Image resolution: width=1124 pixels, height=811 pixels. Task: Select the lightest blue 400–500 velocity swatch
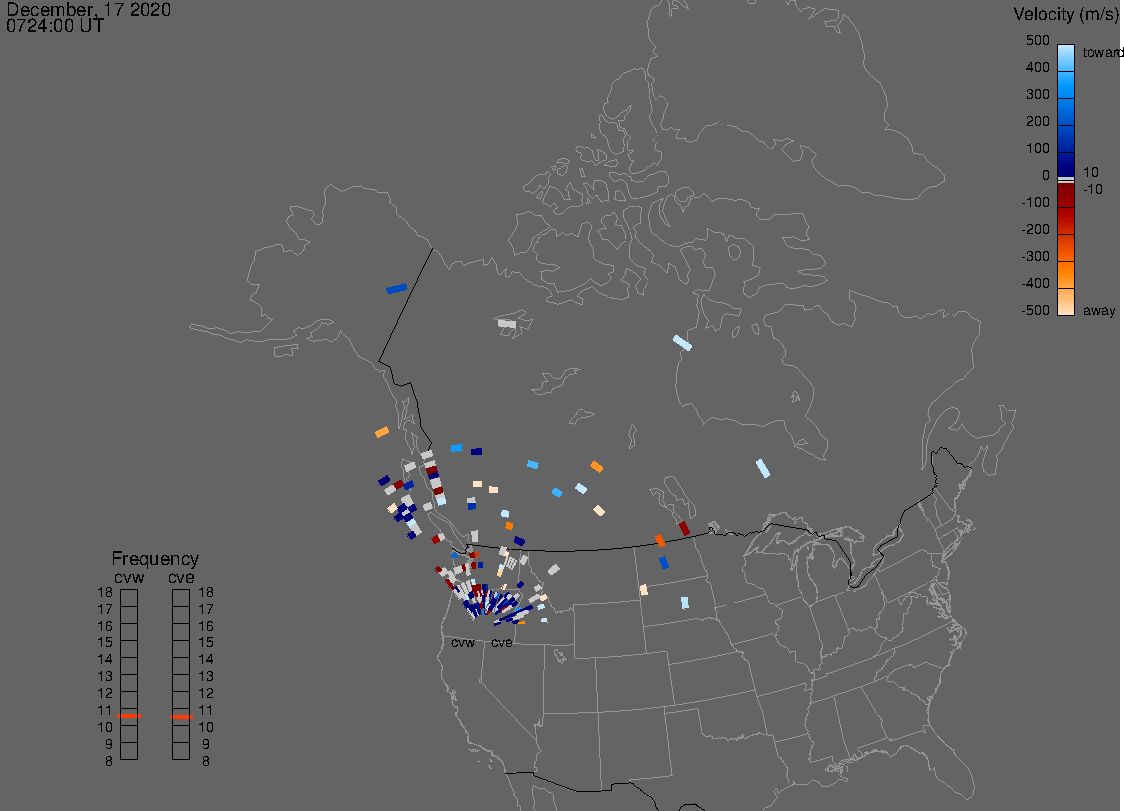(x=1066, y=58)
